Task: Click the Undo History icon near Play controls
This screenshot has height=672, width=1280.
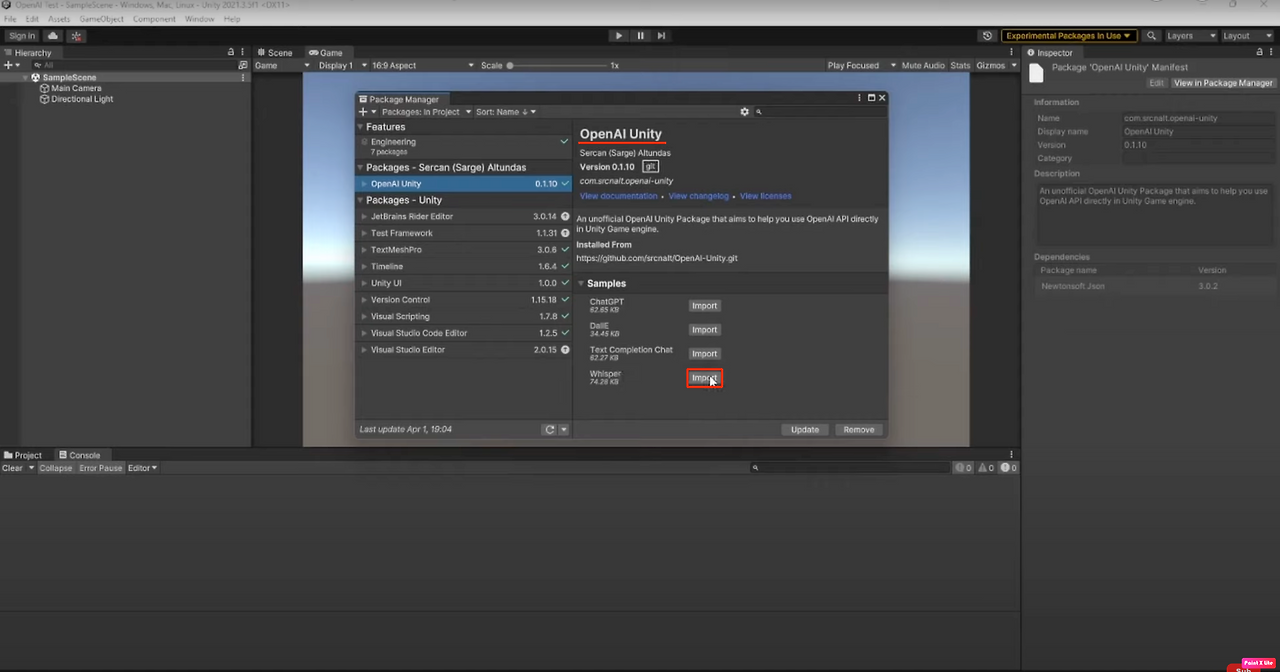Action: pyautogui.click(x=989, y=35)
